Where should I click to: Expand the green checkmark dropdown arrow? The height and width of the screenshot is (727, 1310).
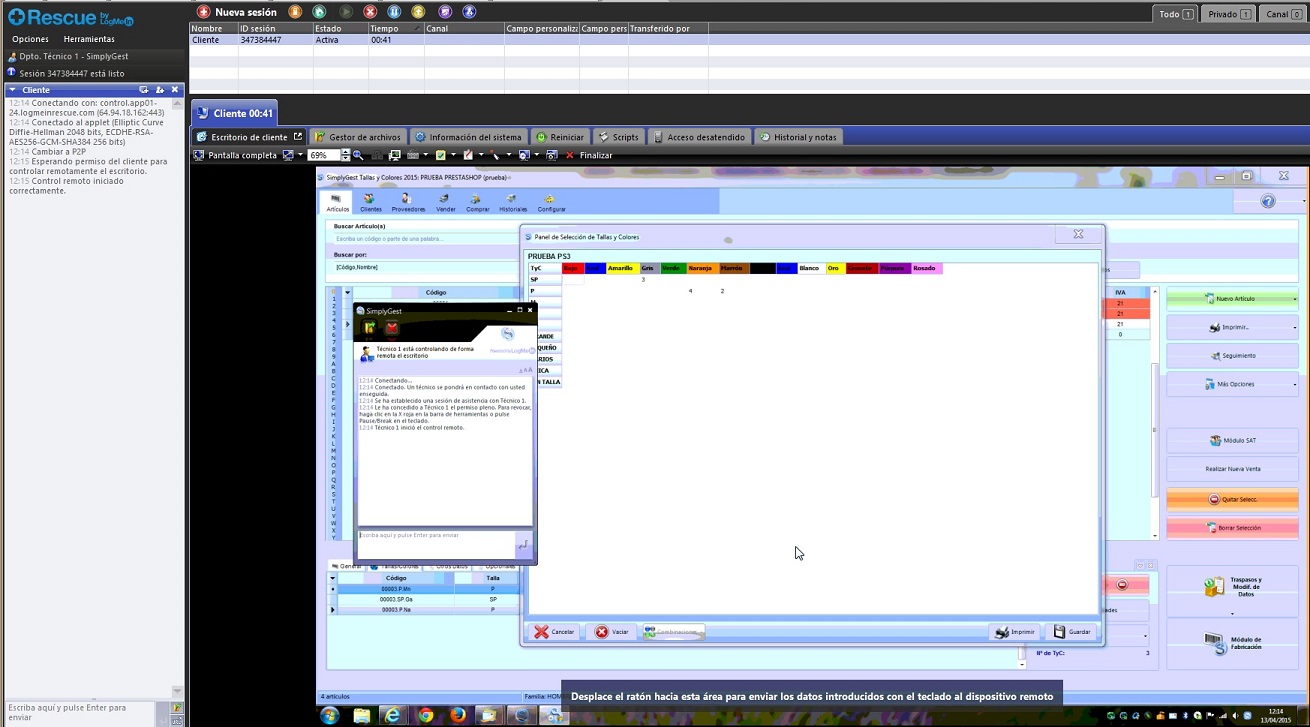453,155
